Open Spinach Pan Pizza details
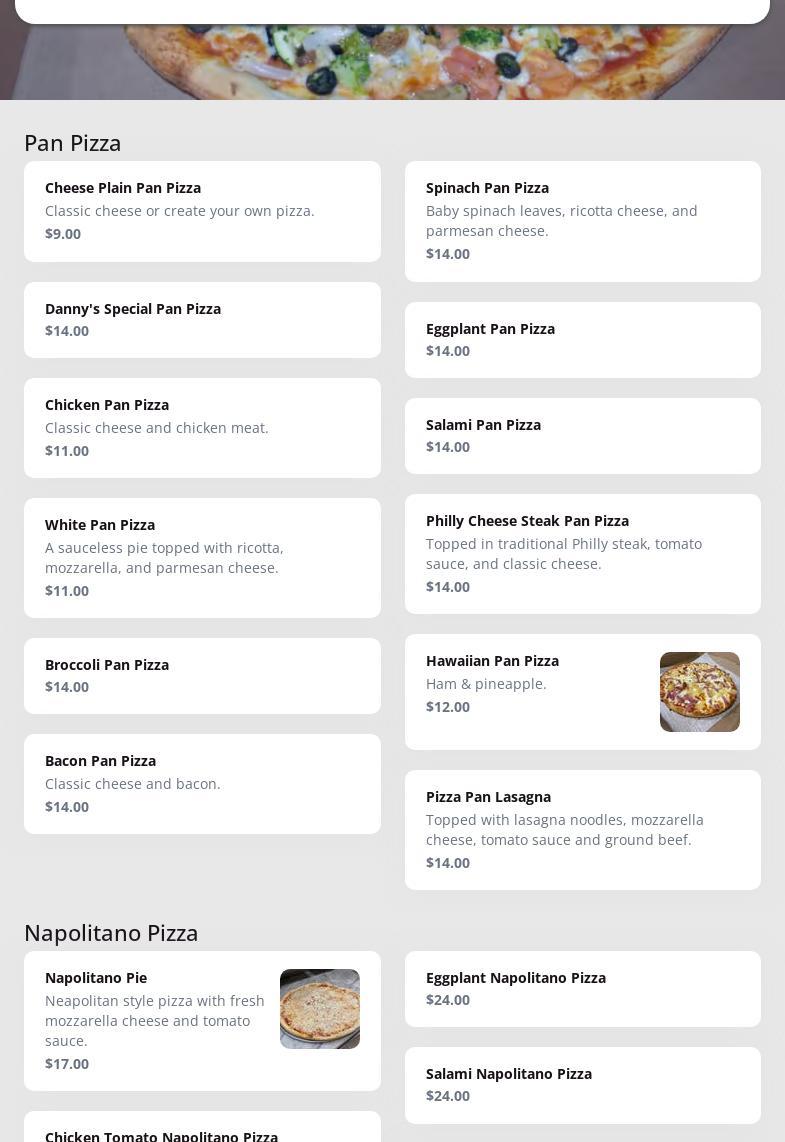Screen dimensions: 785x1142 click(582, 221)
